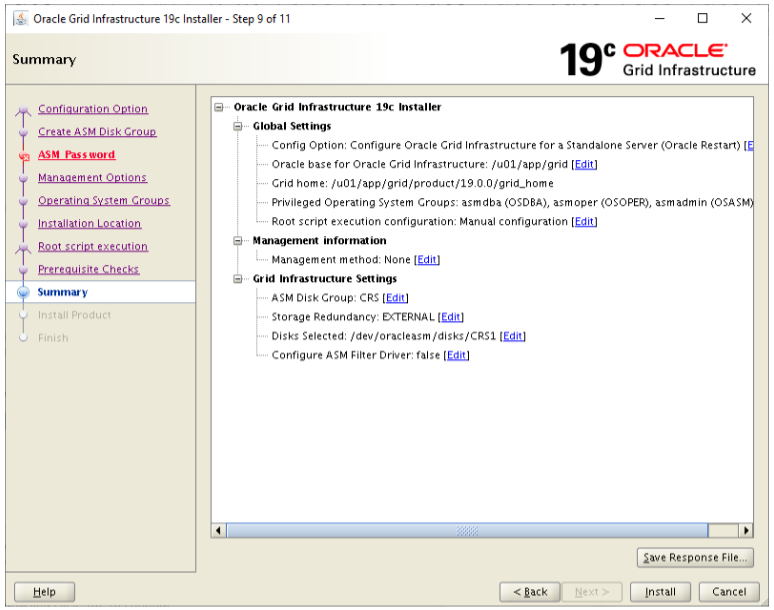Edit Root script execution configuration

click(584, 222)
